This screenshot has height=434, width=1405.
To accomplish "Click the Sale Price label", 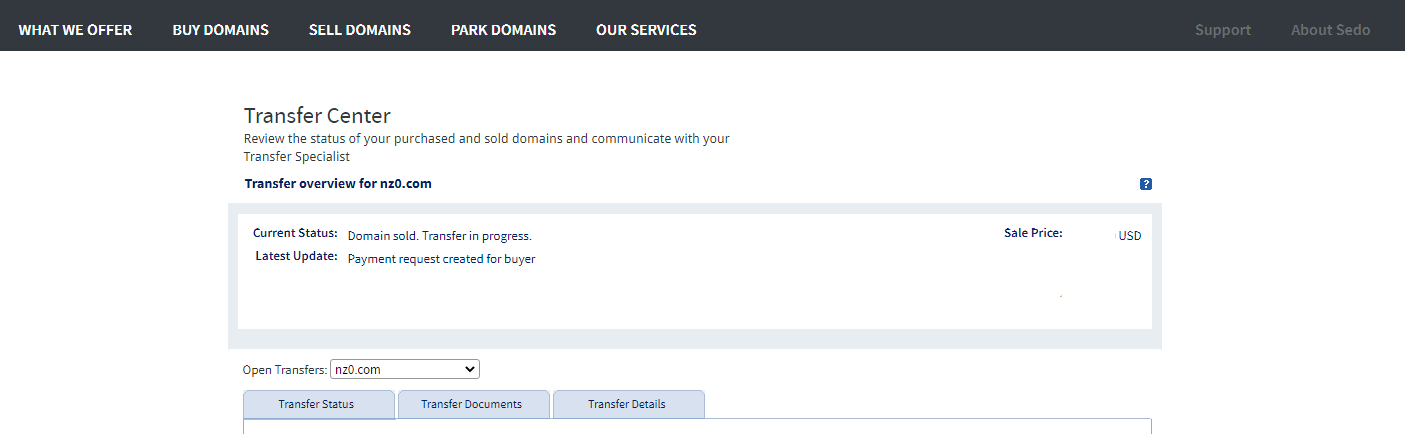I will (x=1033, y=233).
